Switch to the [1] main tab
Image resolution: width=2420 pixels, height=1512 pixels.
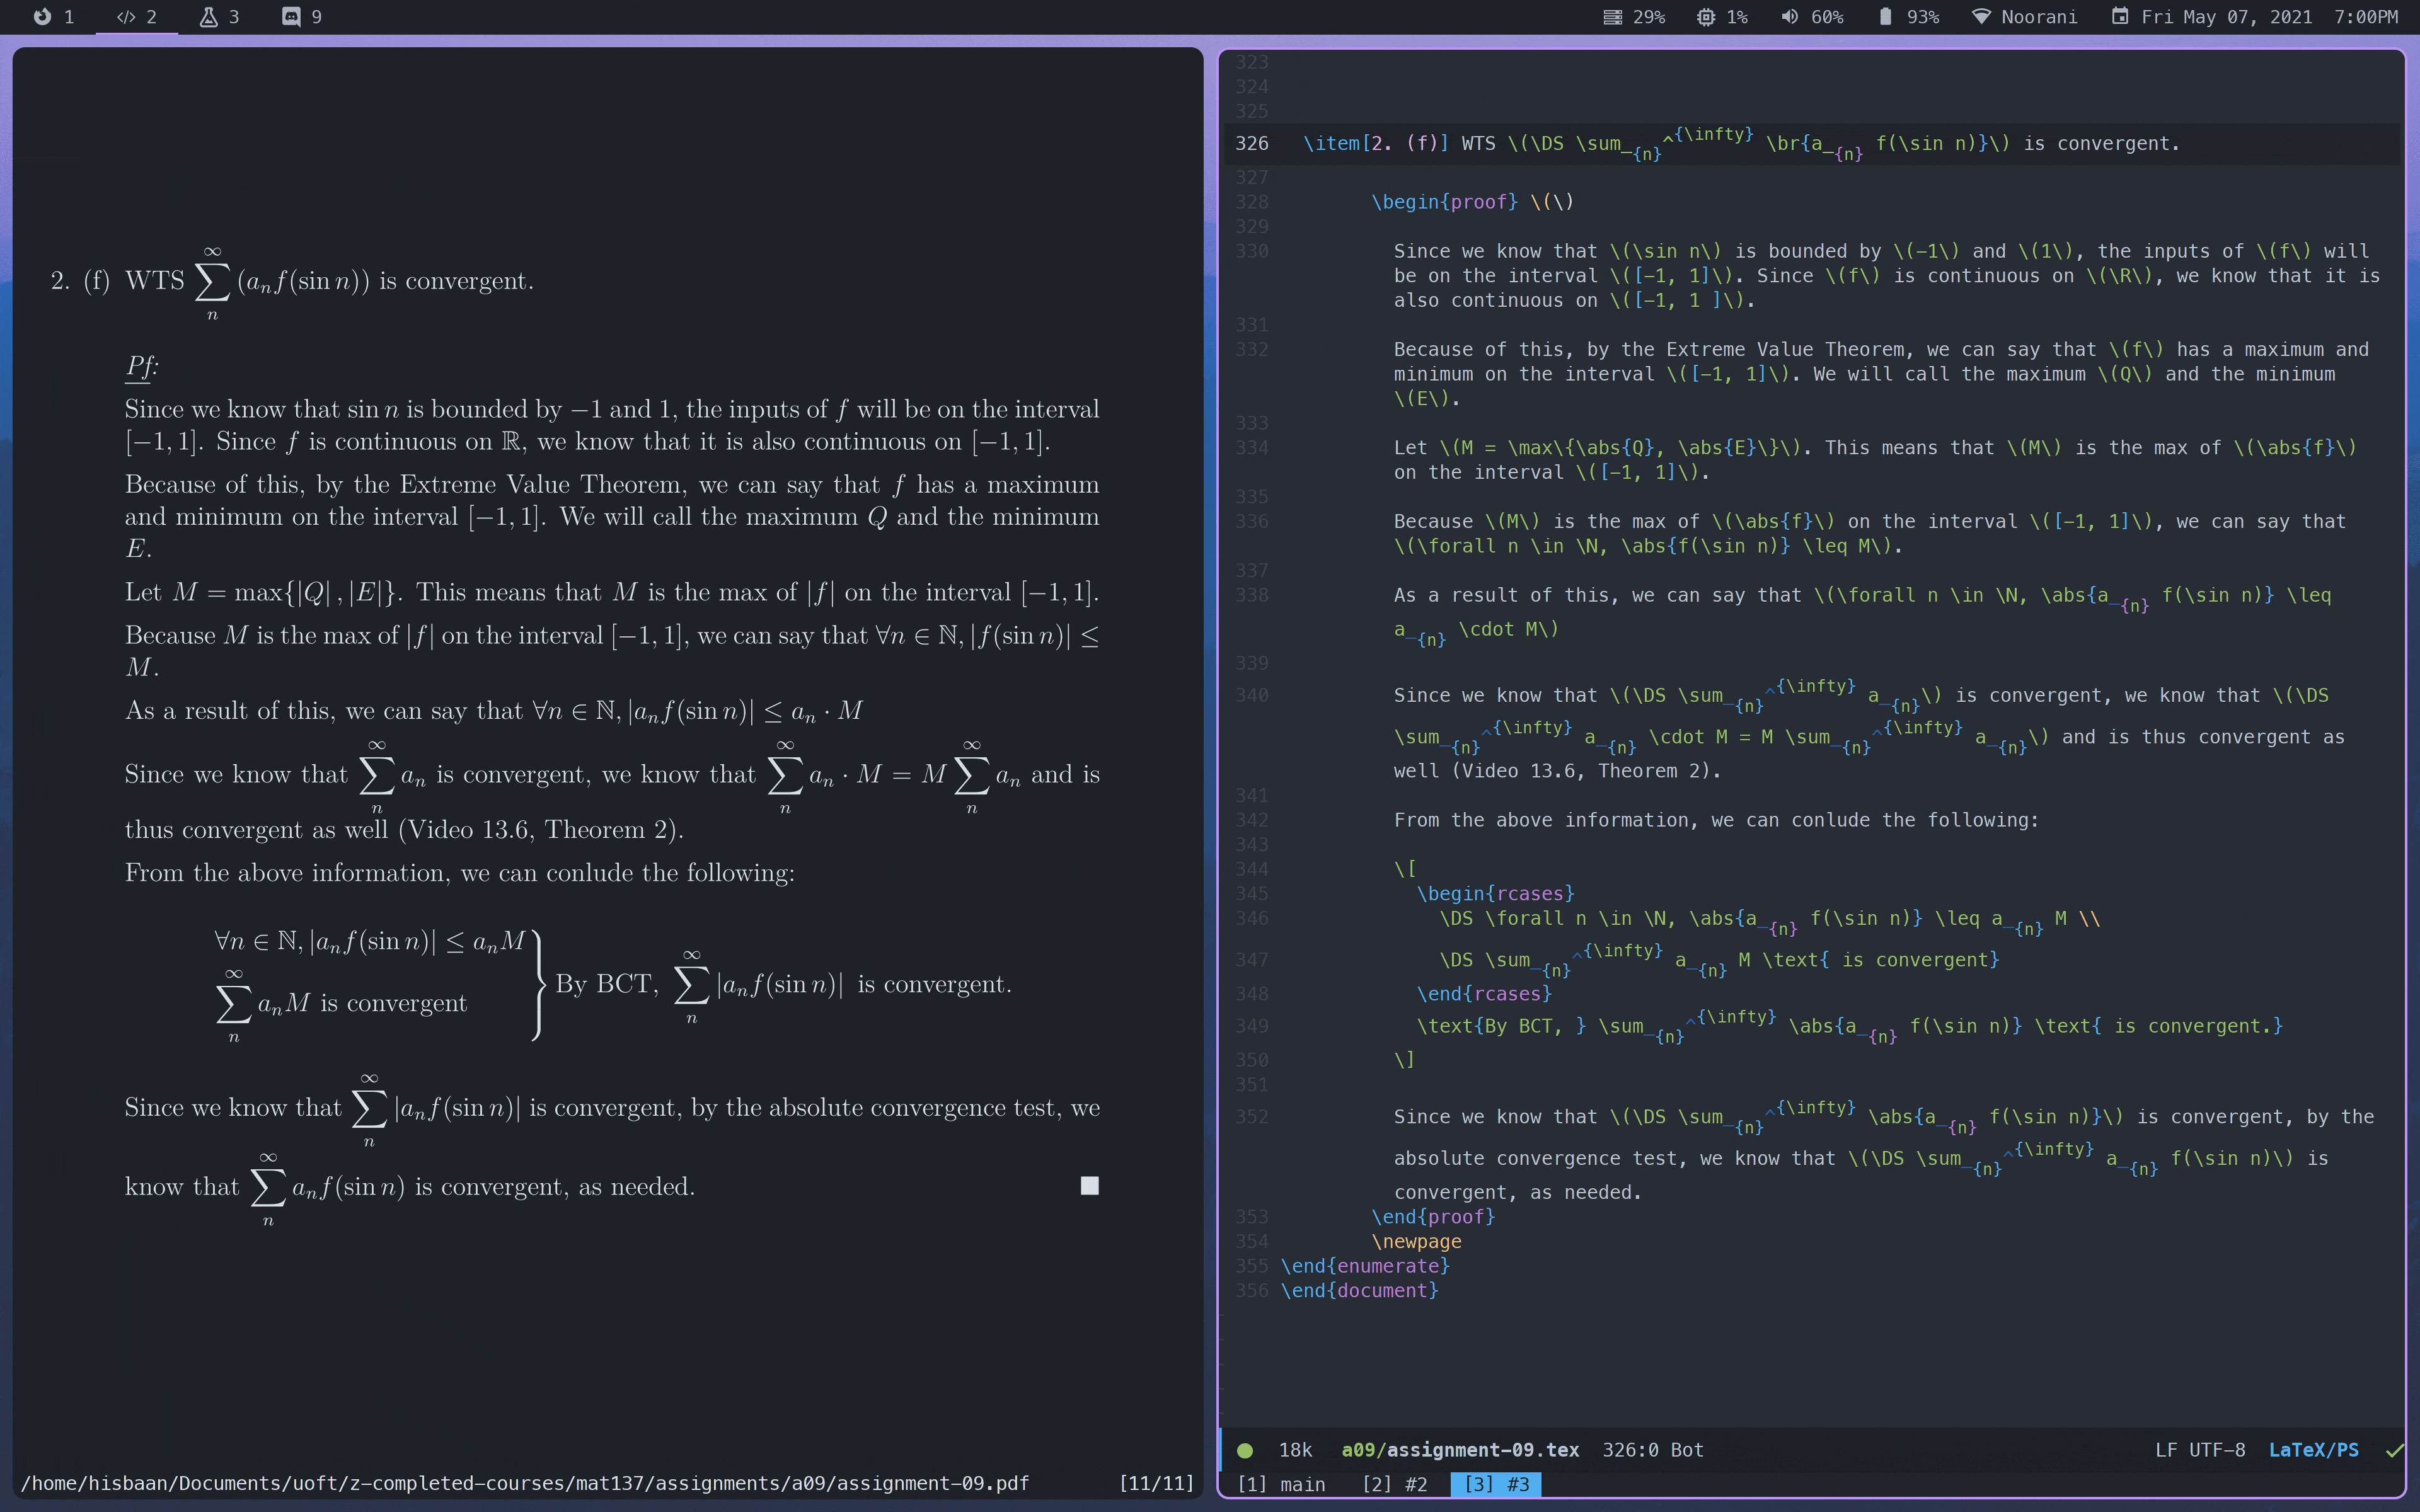(x=1281, y=1484)
